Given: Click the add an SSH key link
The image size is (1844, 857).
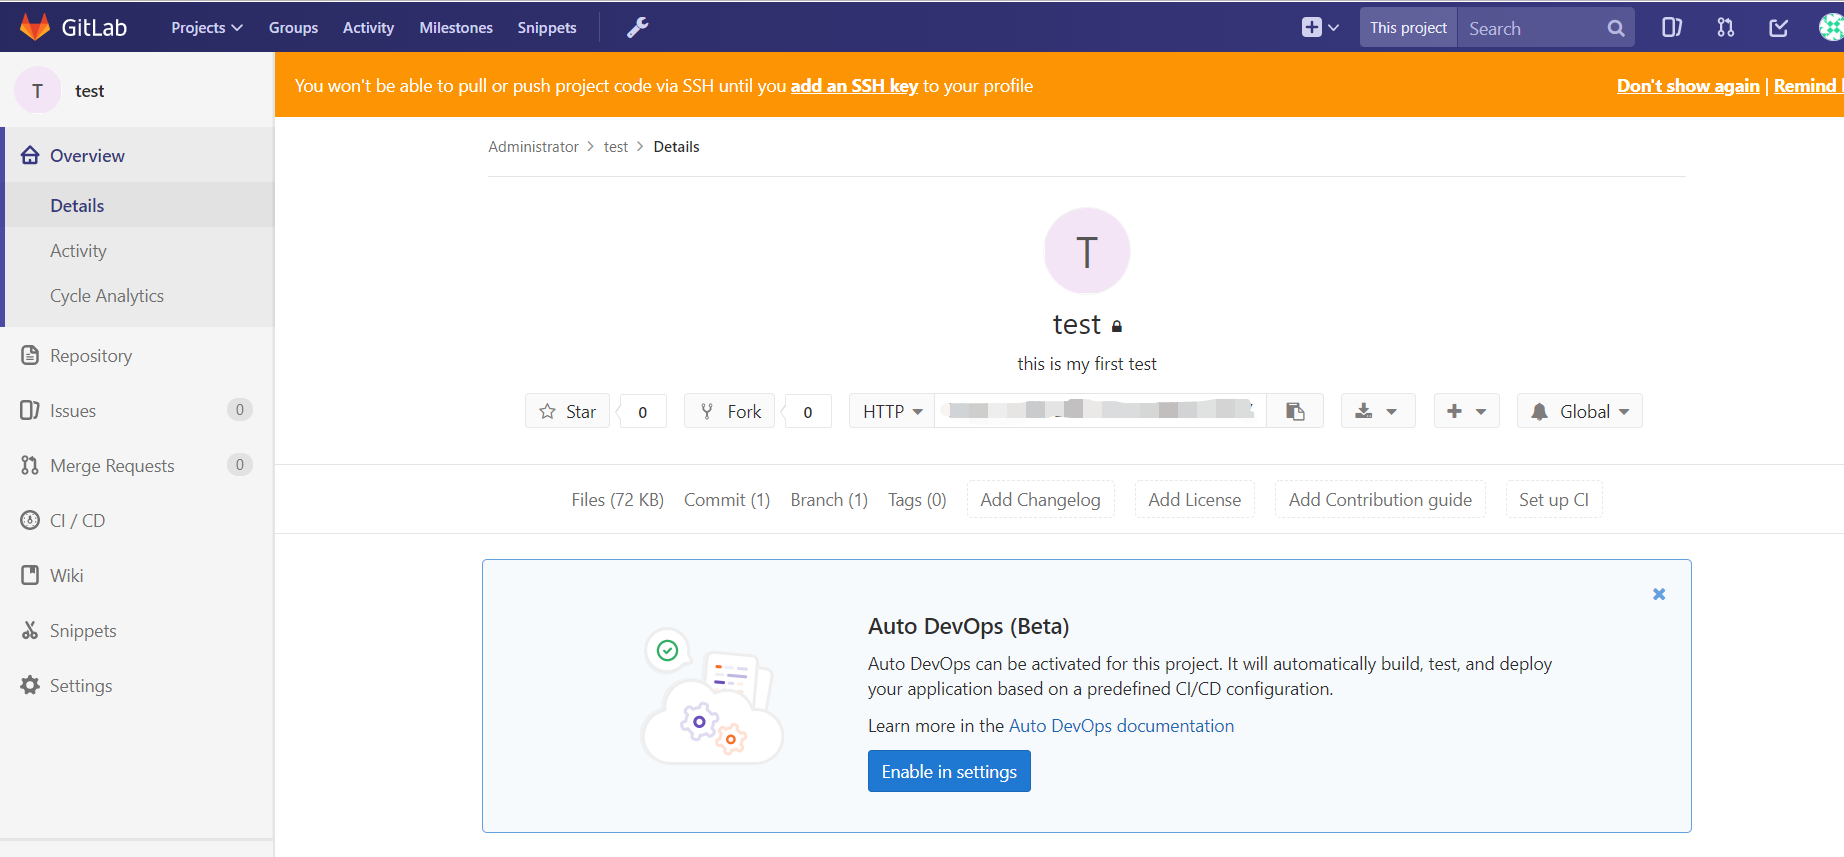Looking at the screenshot, I should (854, 86).
